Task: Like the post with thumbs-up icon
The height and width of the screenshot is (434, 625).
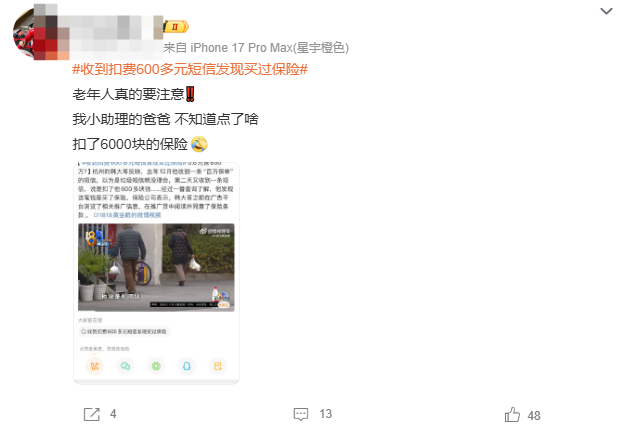Action: click(x=512, y=414)
